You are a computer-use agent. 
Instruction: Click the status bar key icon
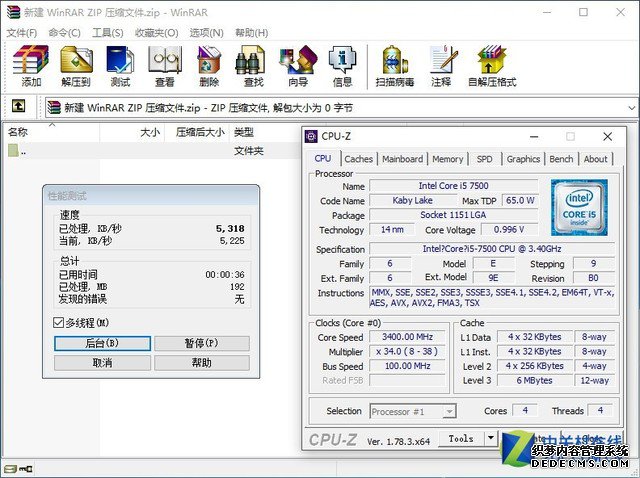click(26, 469)
